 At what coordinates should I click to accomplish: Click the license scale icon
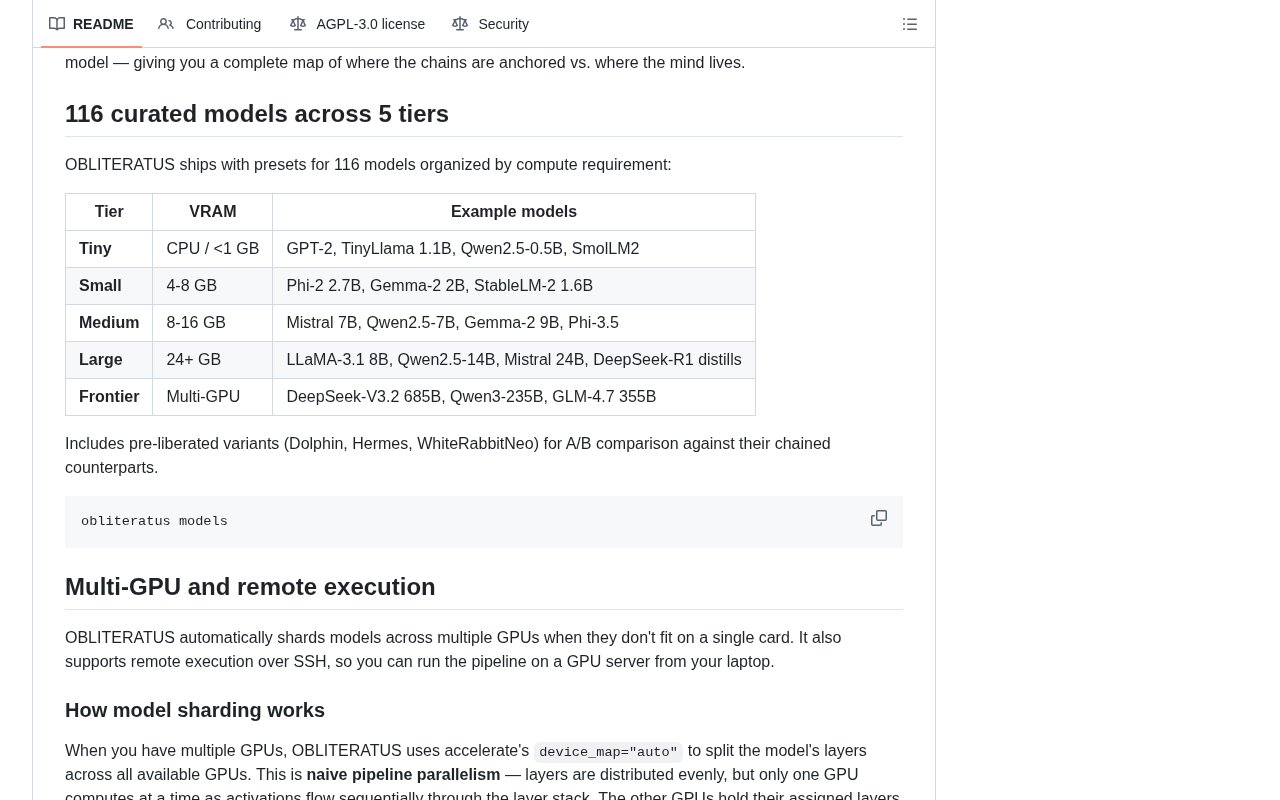298,24
